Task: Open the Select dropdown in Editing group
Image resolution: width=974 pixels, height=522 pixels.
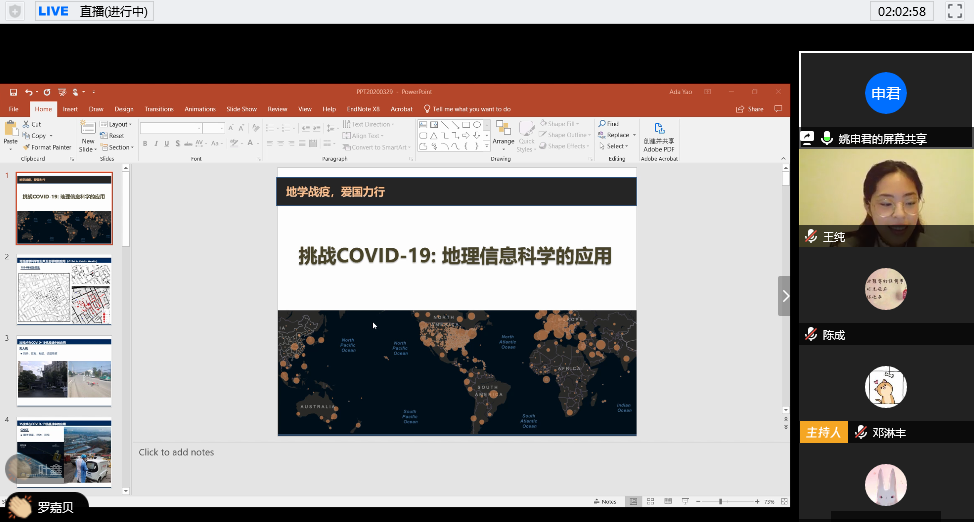Action: 616,146
